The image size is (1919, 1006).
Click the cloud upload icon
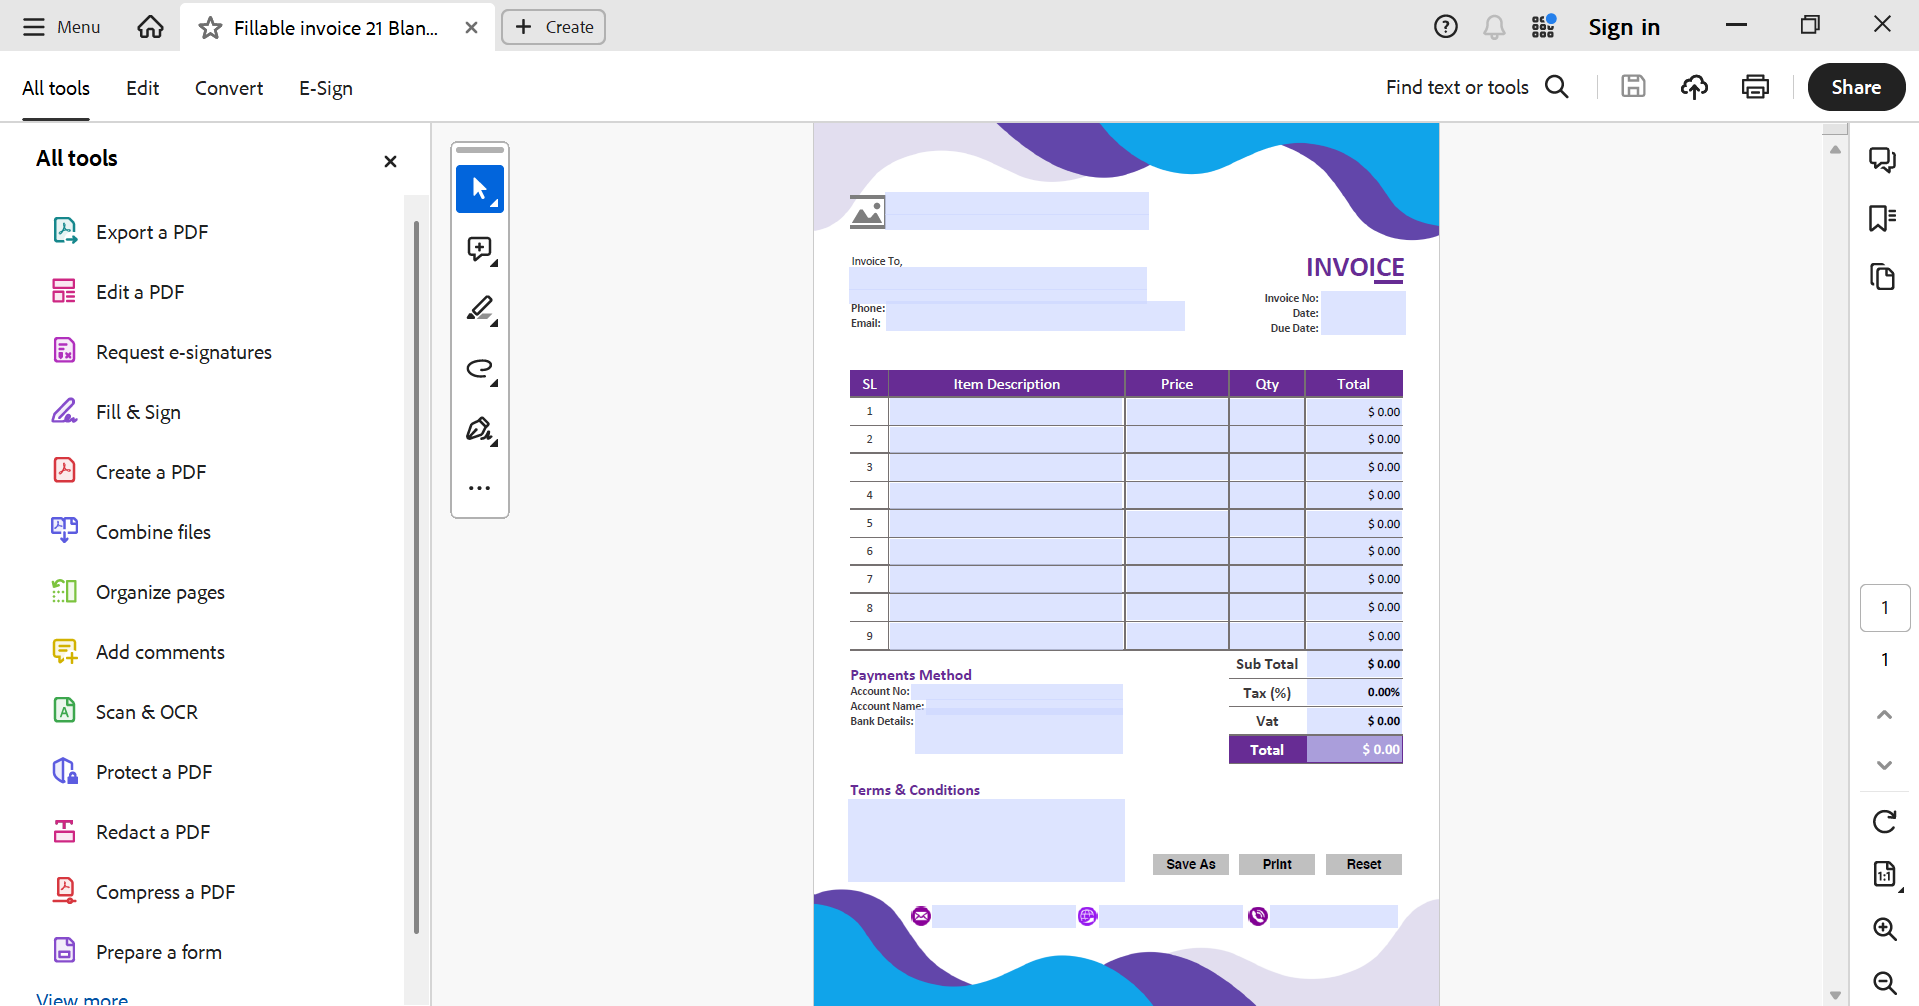coord(1694,87)
